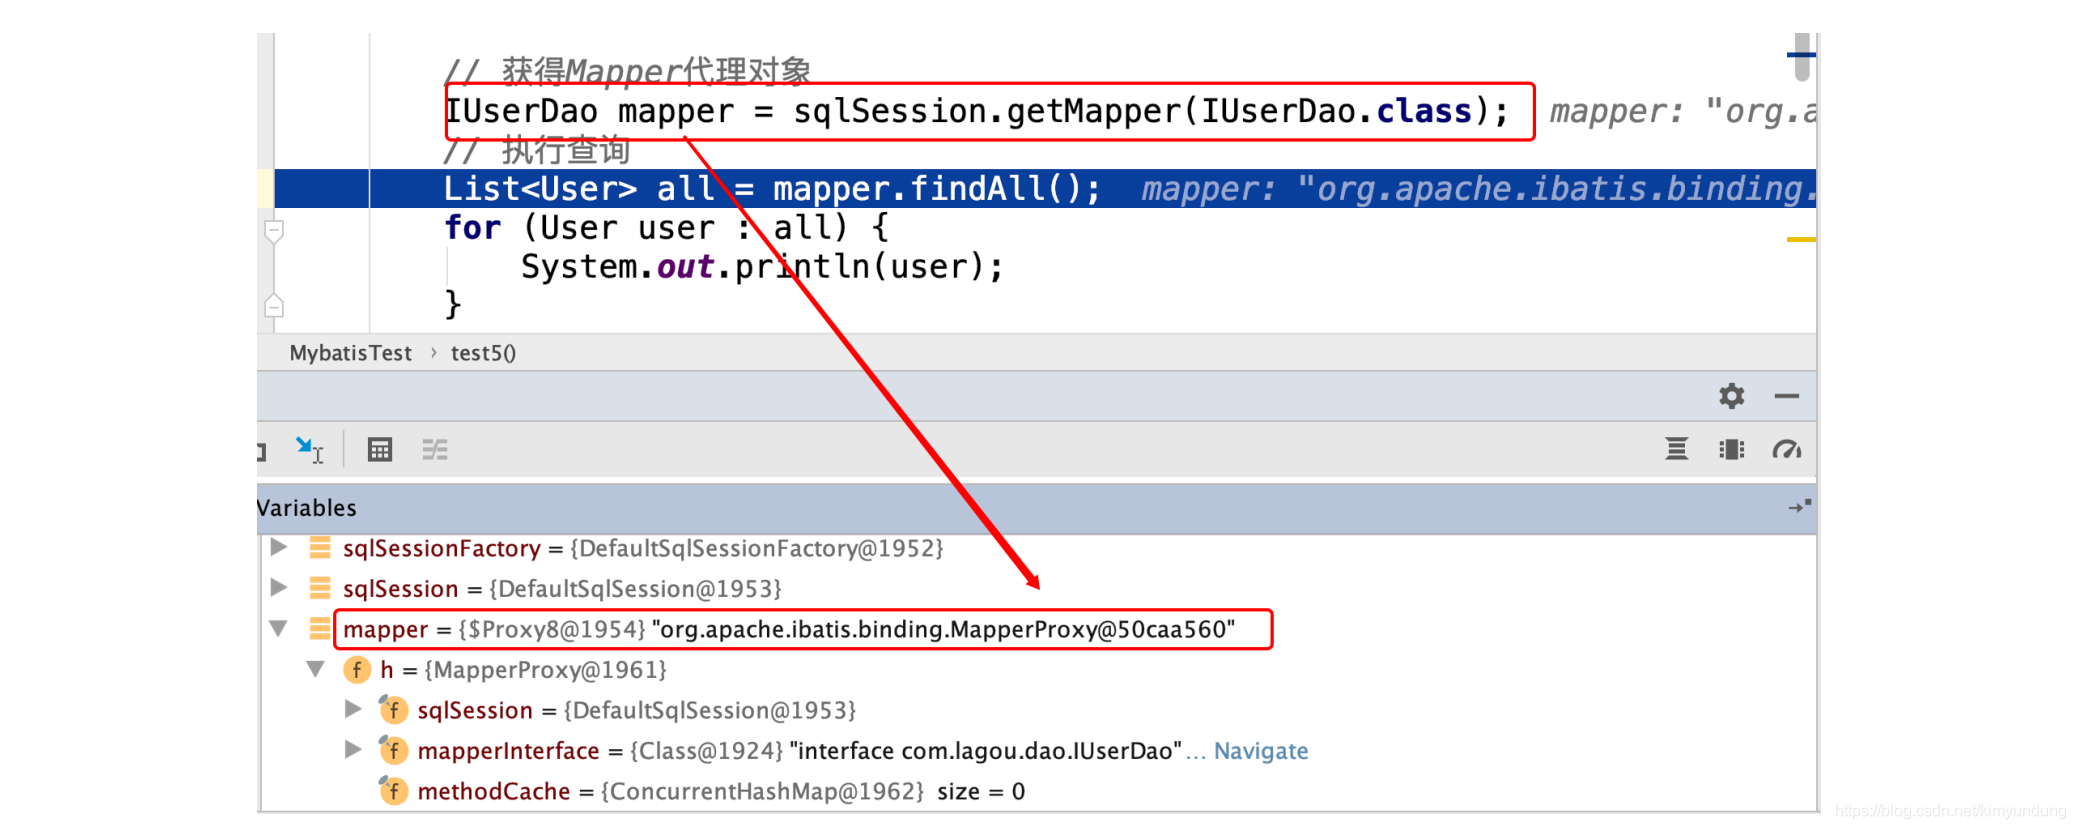Select MybatisTest in the breadcrumb bar
2075x829 pixels.
point(350,353)
